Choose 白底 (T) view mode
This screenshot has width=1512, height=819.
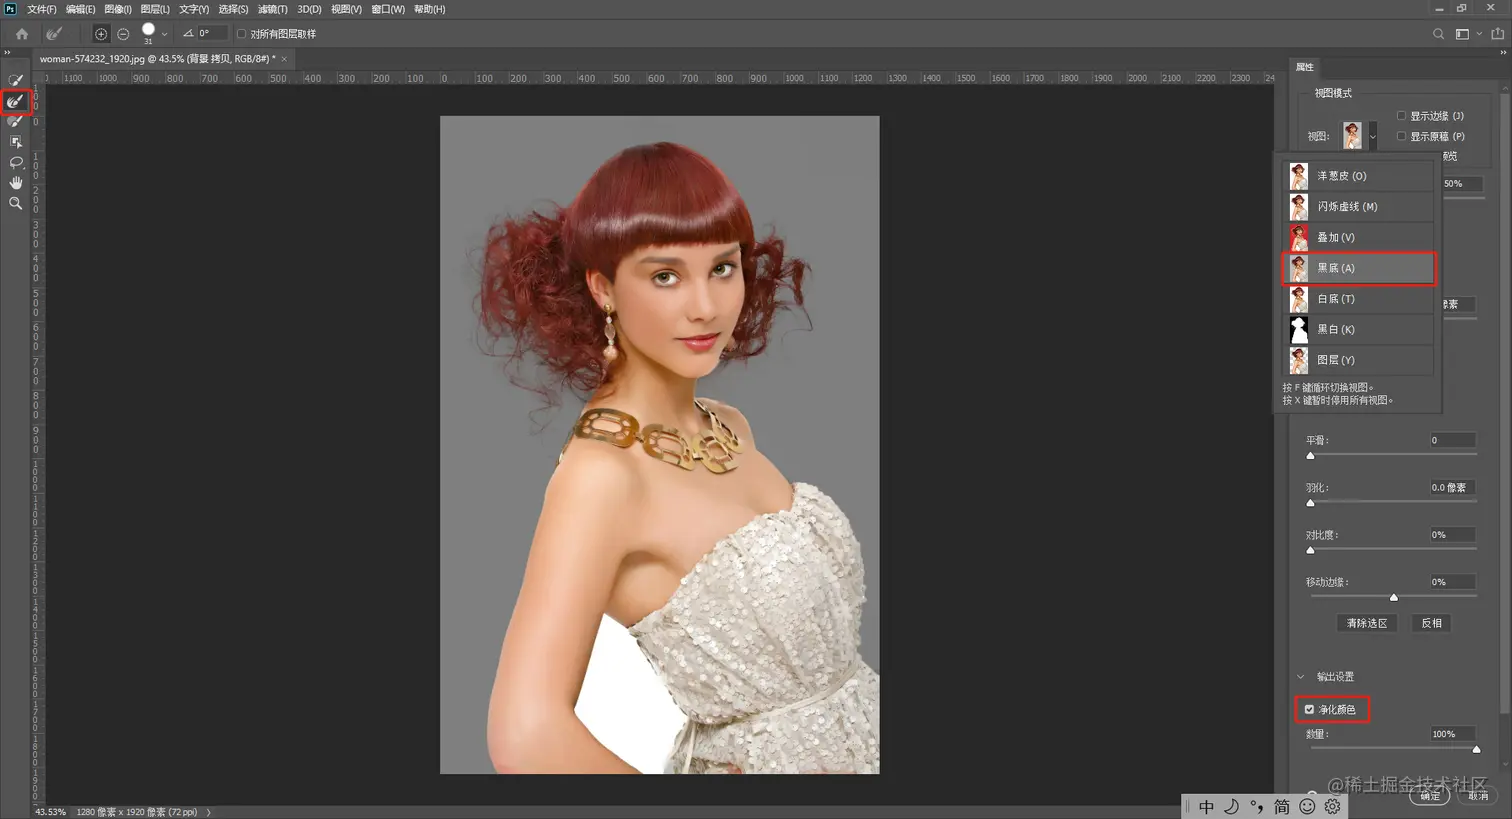pyautogui.click(x=1359, y=299)
